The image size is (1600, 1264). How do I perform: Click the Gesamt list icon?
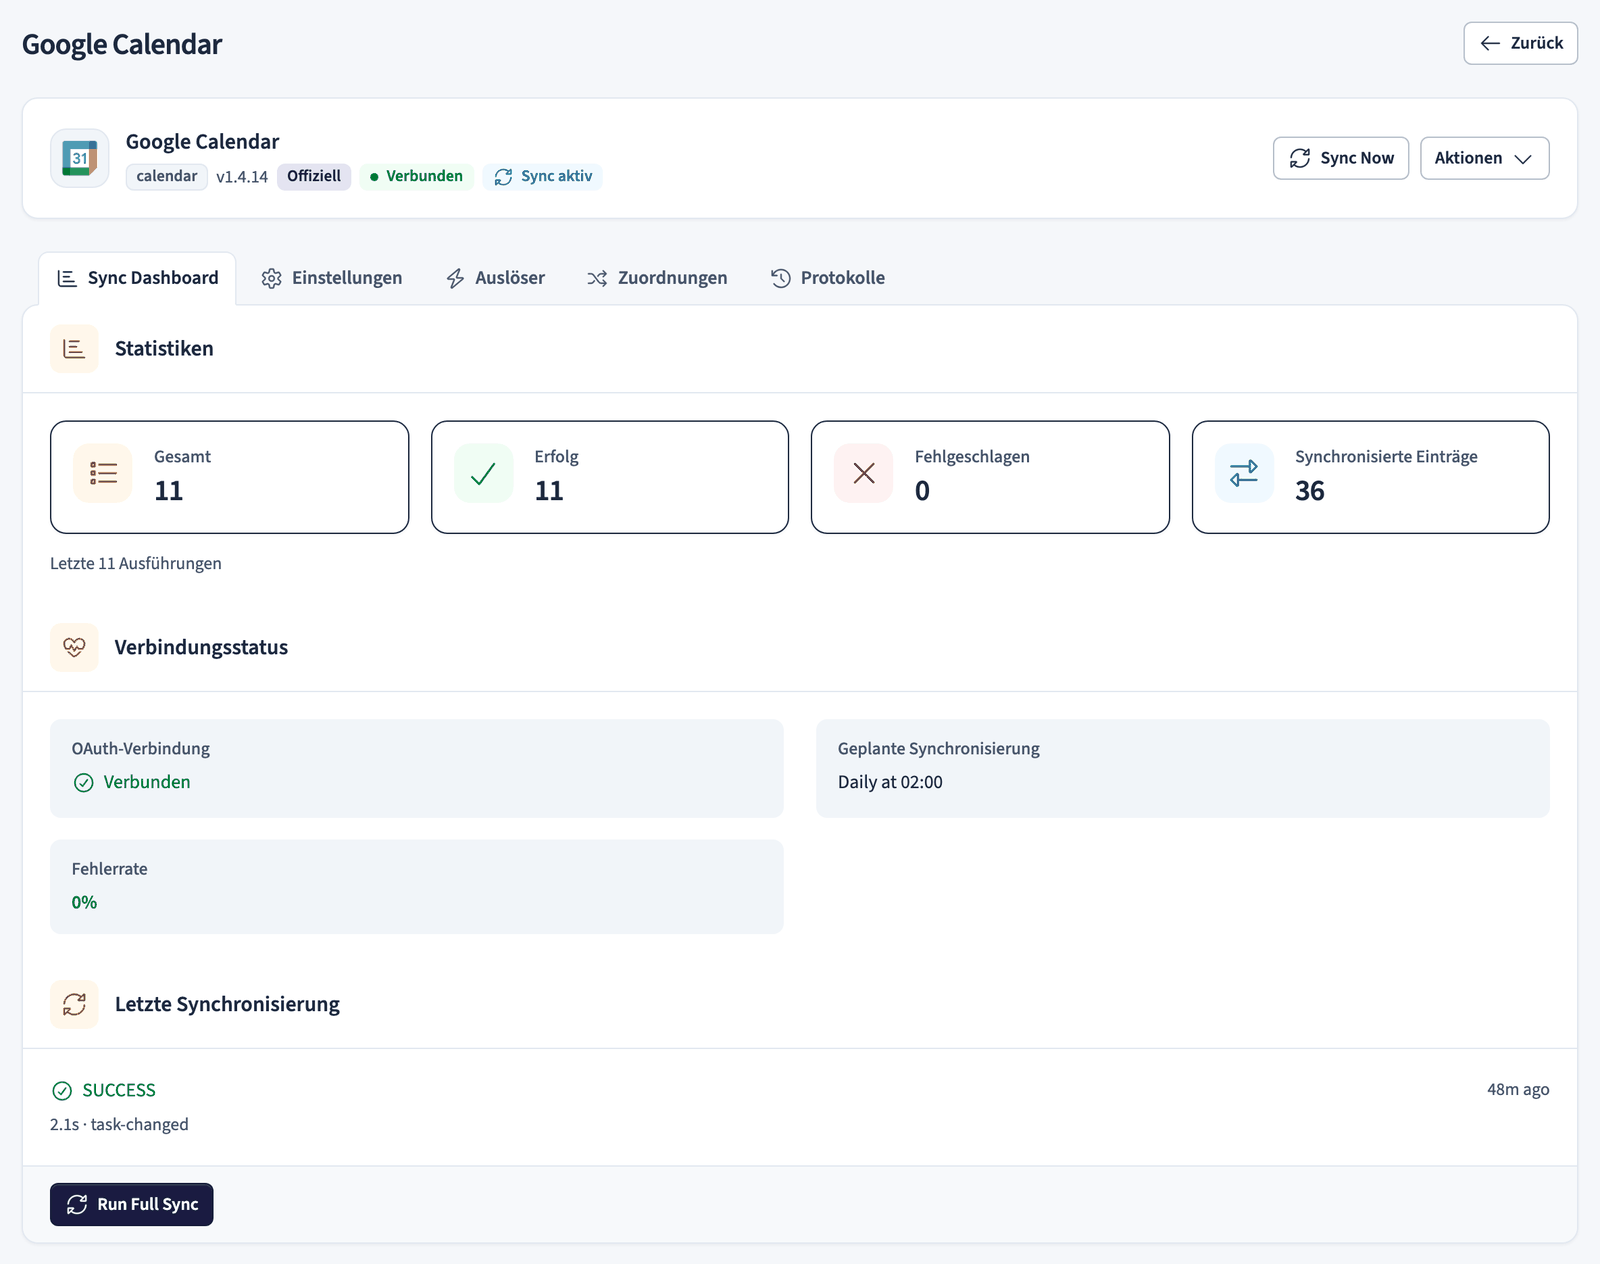pyautogui.click(x=103, y=473)
